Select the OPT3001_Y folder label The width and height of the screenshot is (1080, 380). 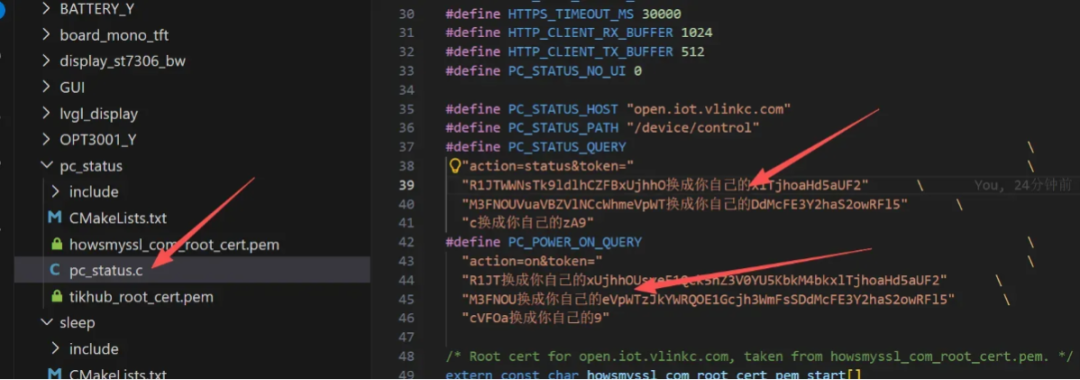(98, 140)
